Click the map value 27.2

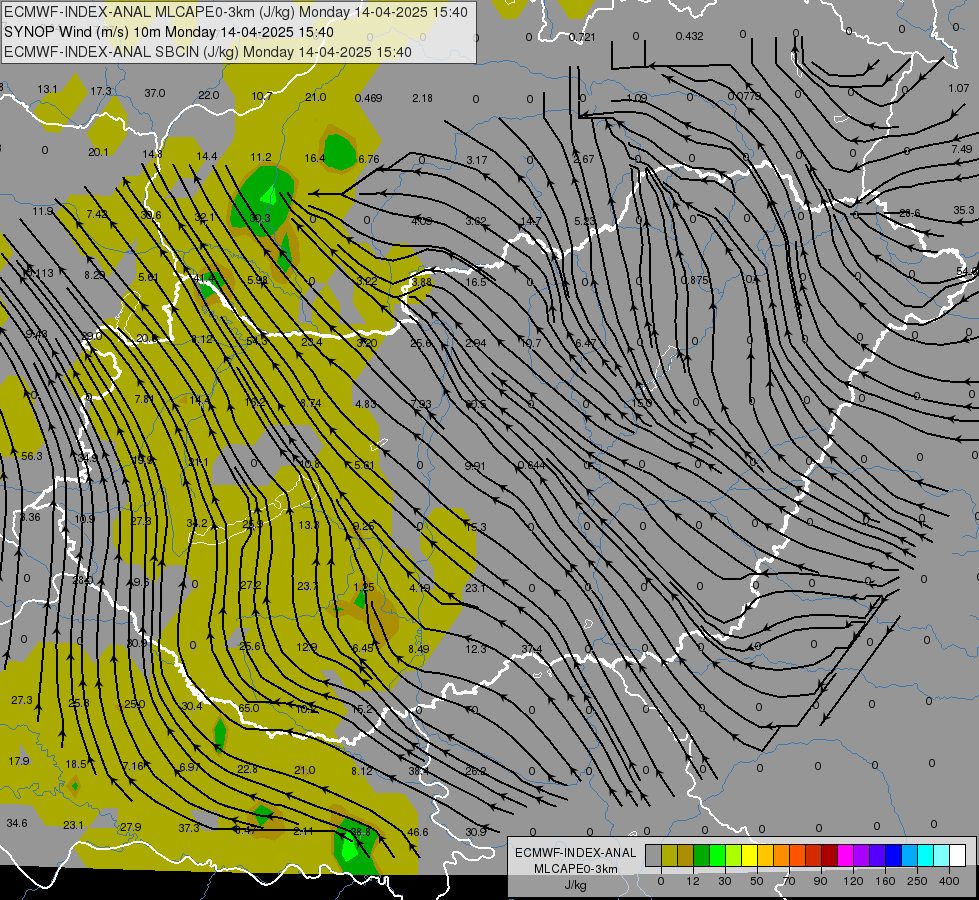[250, 585]
